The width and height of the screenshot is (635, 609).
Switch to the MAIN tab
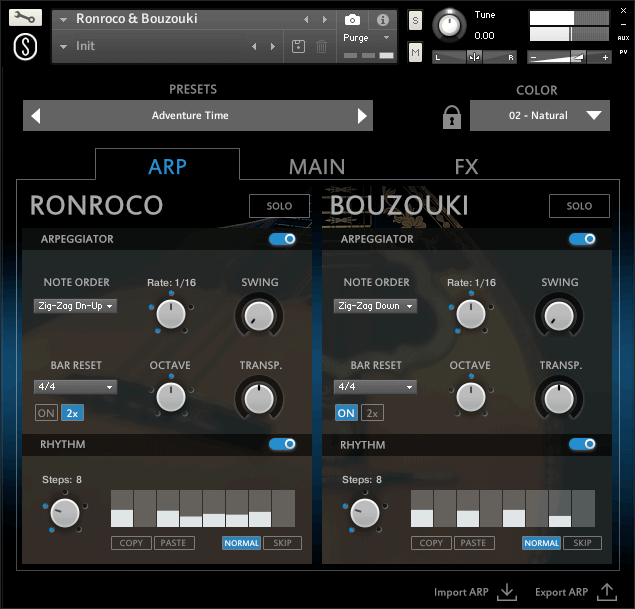pos(317,166)
